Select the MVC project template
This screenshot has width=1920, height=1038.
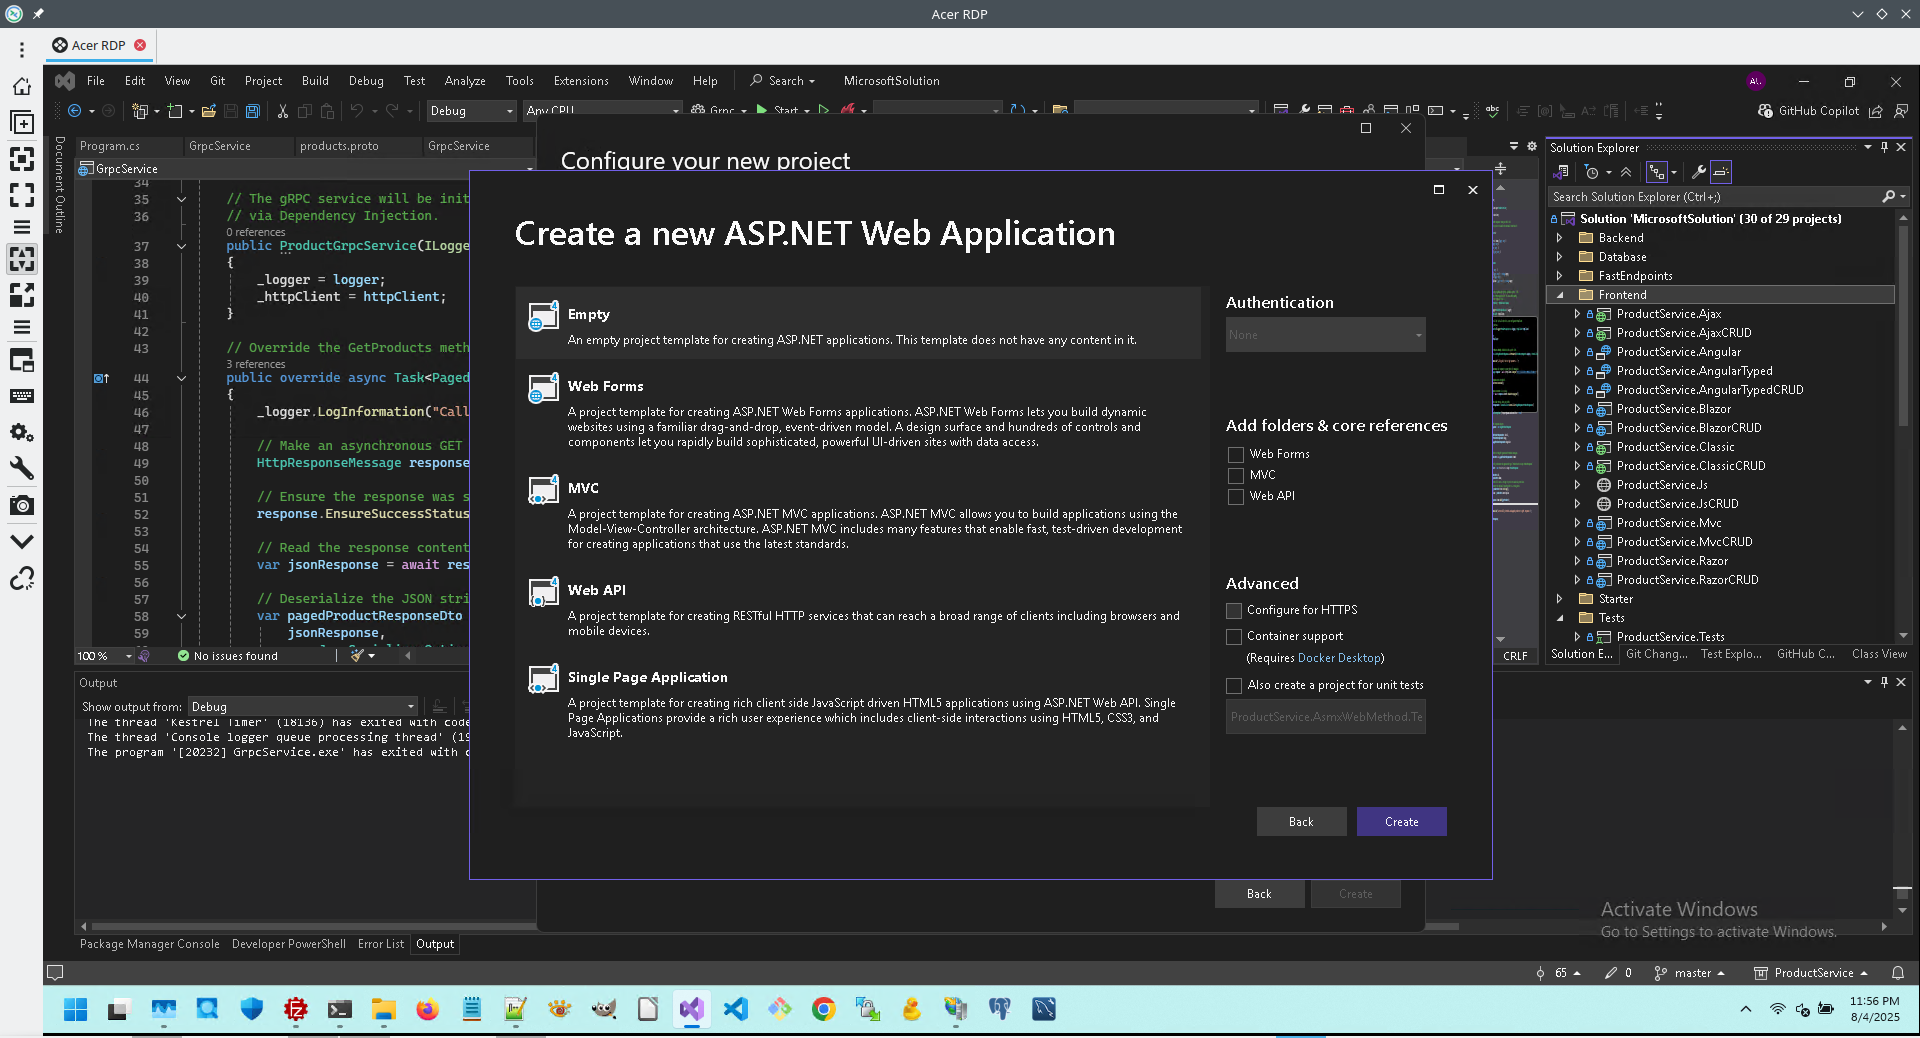point(860,514)
